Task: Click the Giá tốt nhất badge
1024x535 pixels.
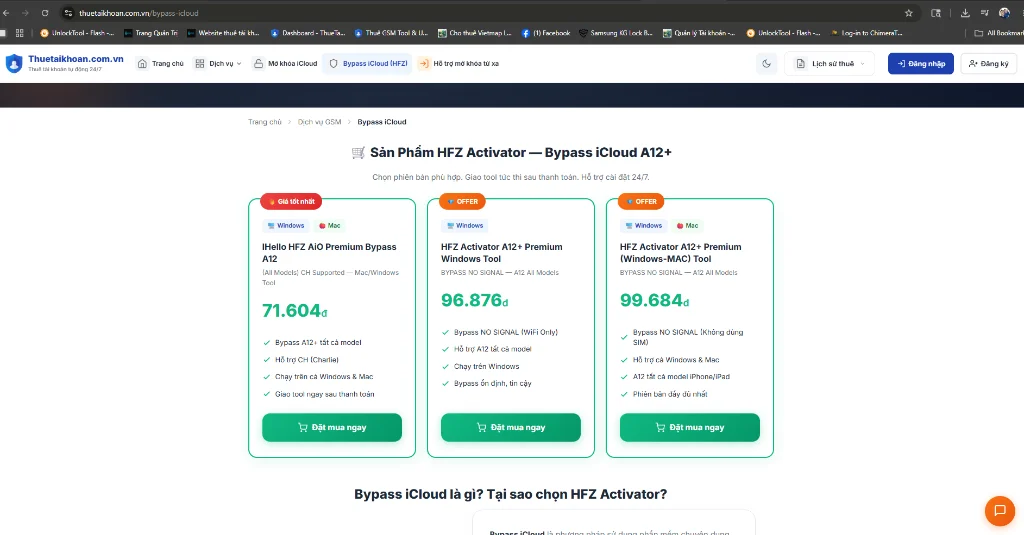Action: pyautogui.click(x=292, y=202)
